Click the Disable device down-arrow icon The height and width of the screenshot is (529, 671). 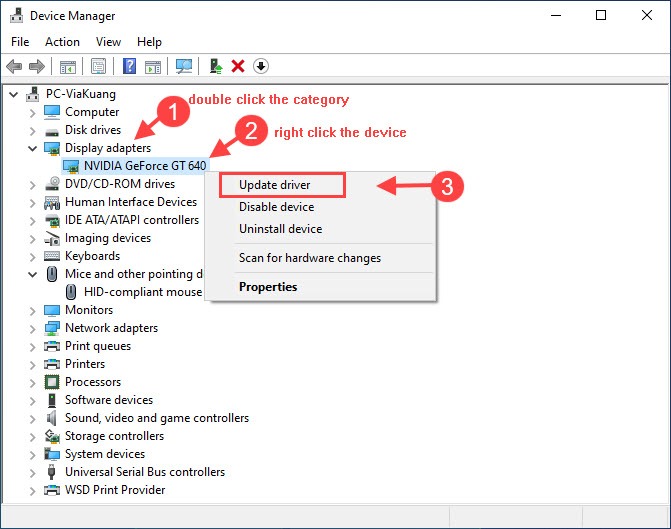pos(261,66)
